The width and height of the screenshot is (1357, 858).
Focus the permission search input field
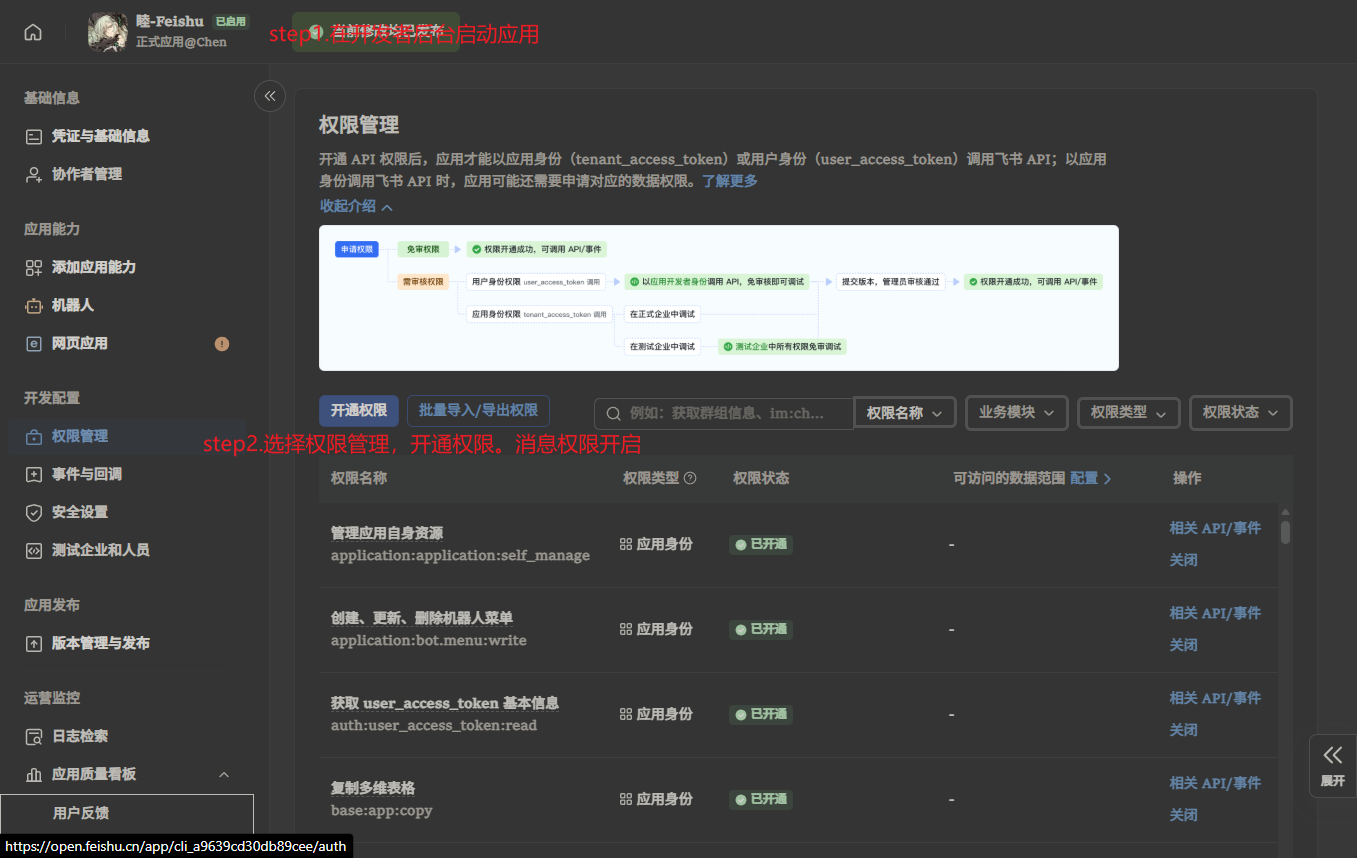(724, 413)
